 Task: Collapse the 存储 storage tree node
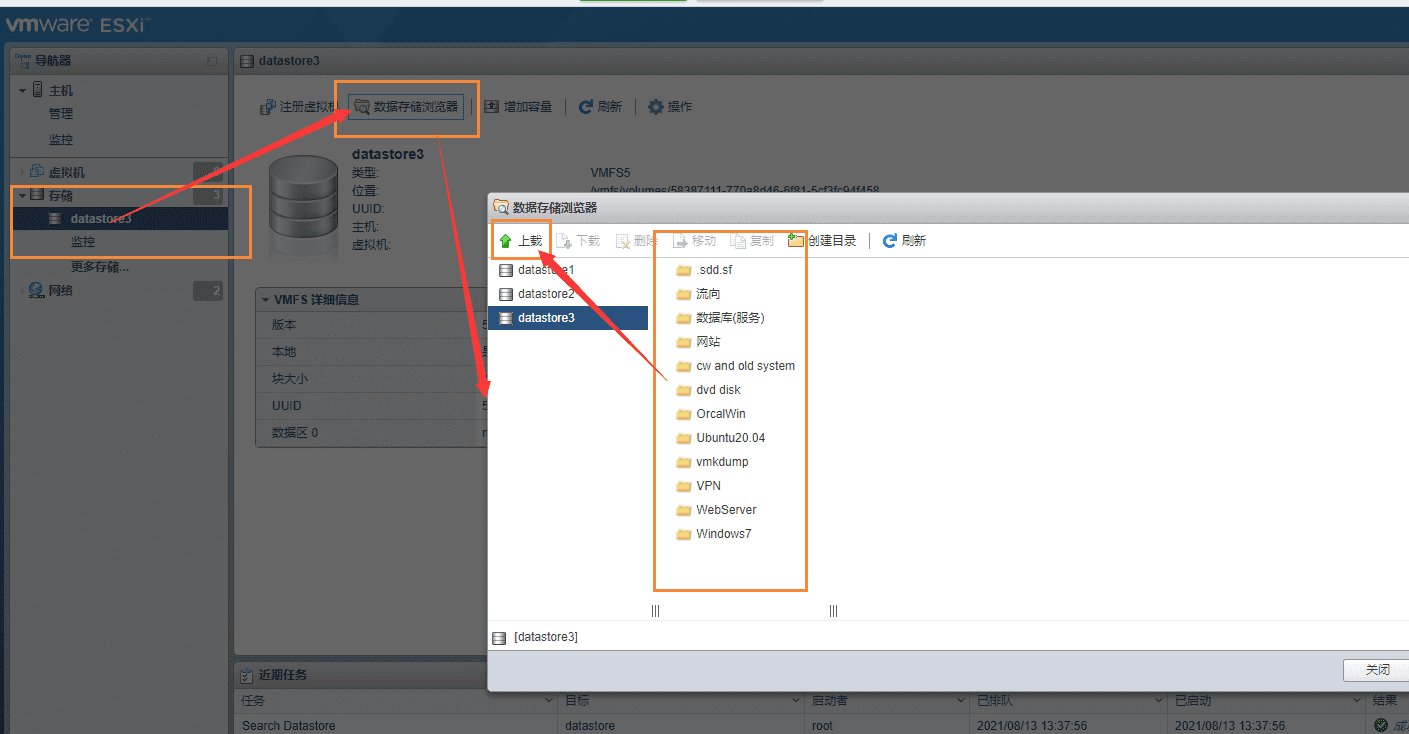22,196
